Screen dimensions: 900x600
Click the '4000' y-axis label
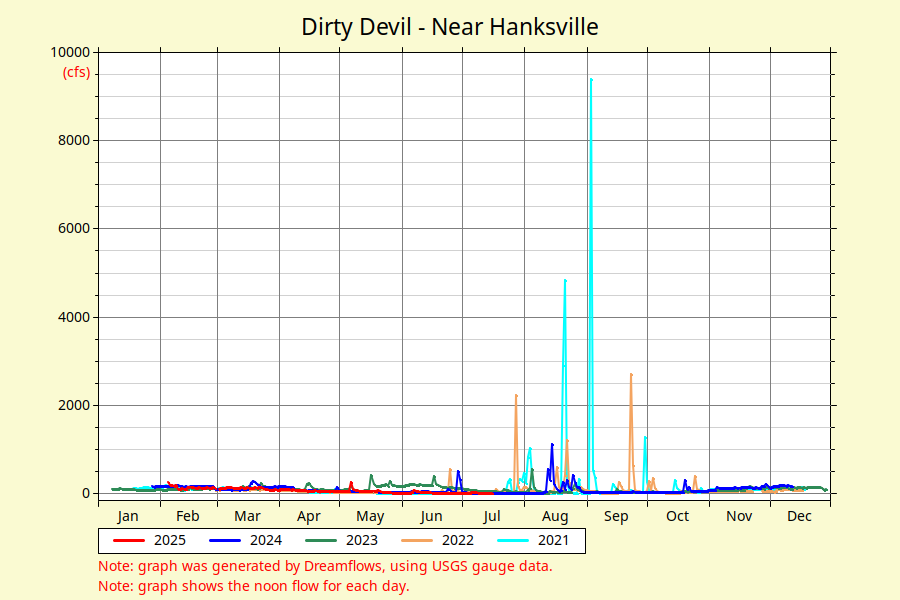74,317
